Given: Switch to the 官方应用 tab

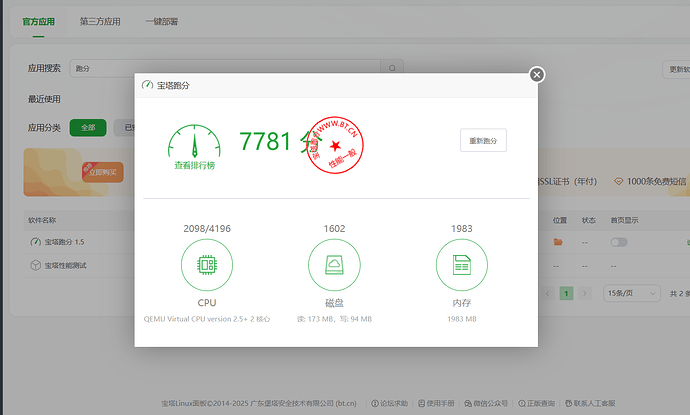Looking at the screenshot, I should point(39,22).
